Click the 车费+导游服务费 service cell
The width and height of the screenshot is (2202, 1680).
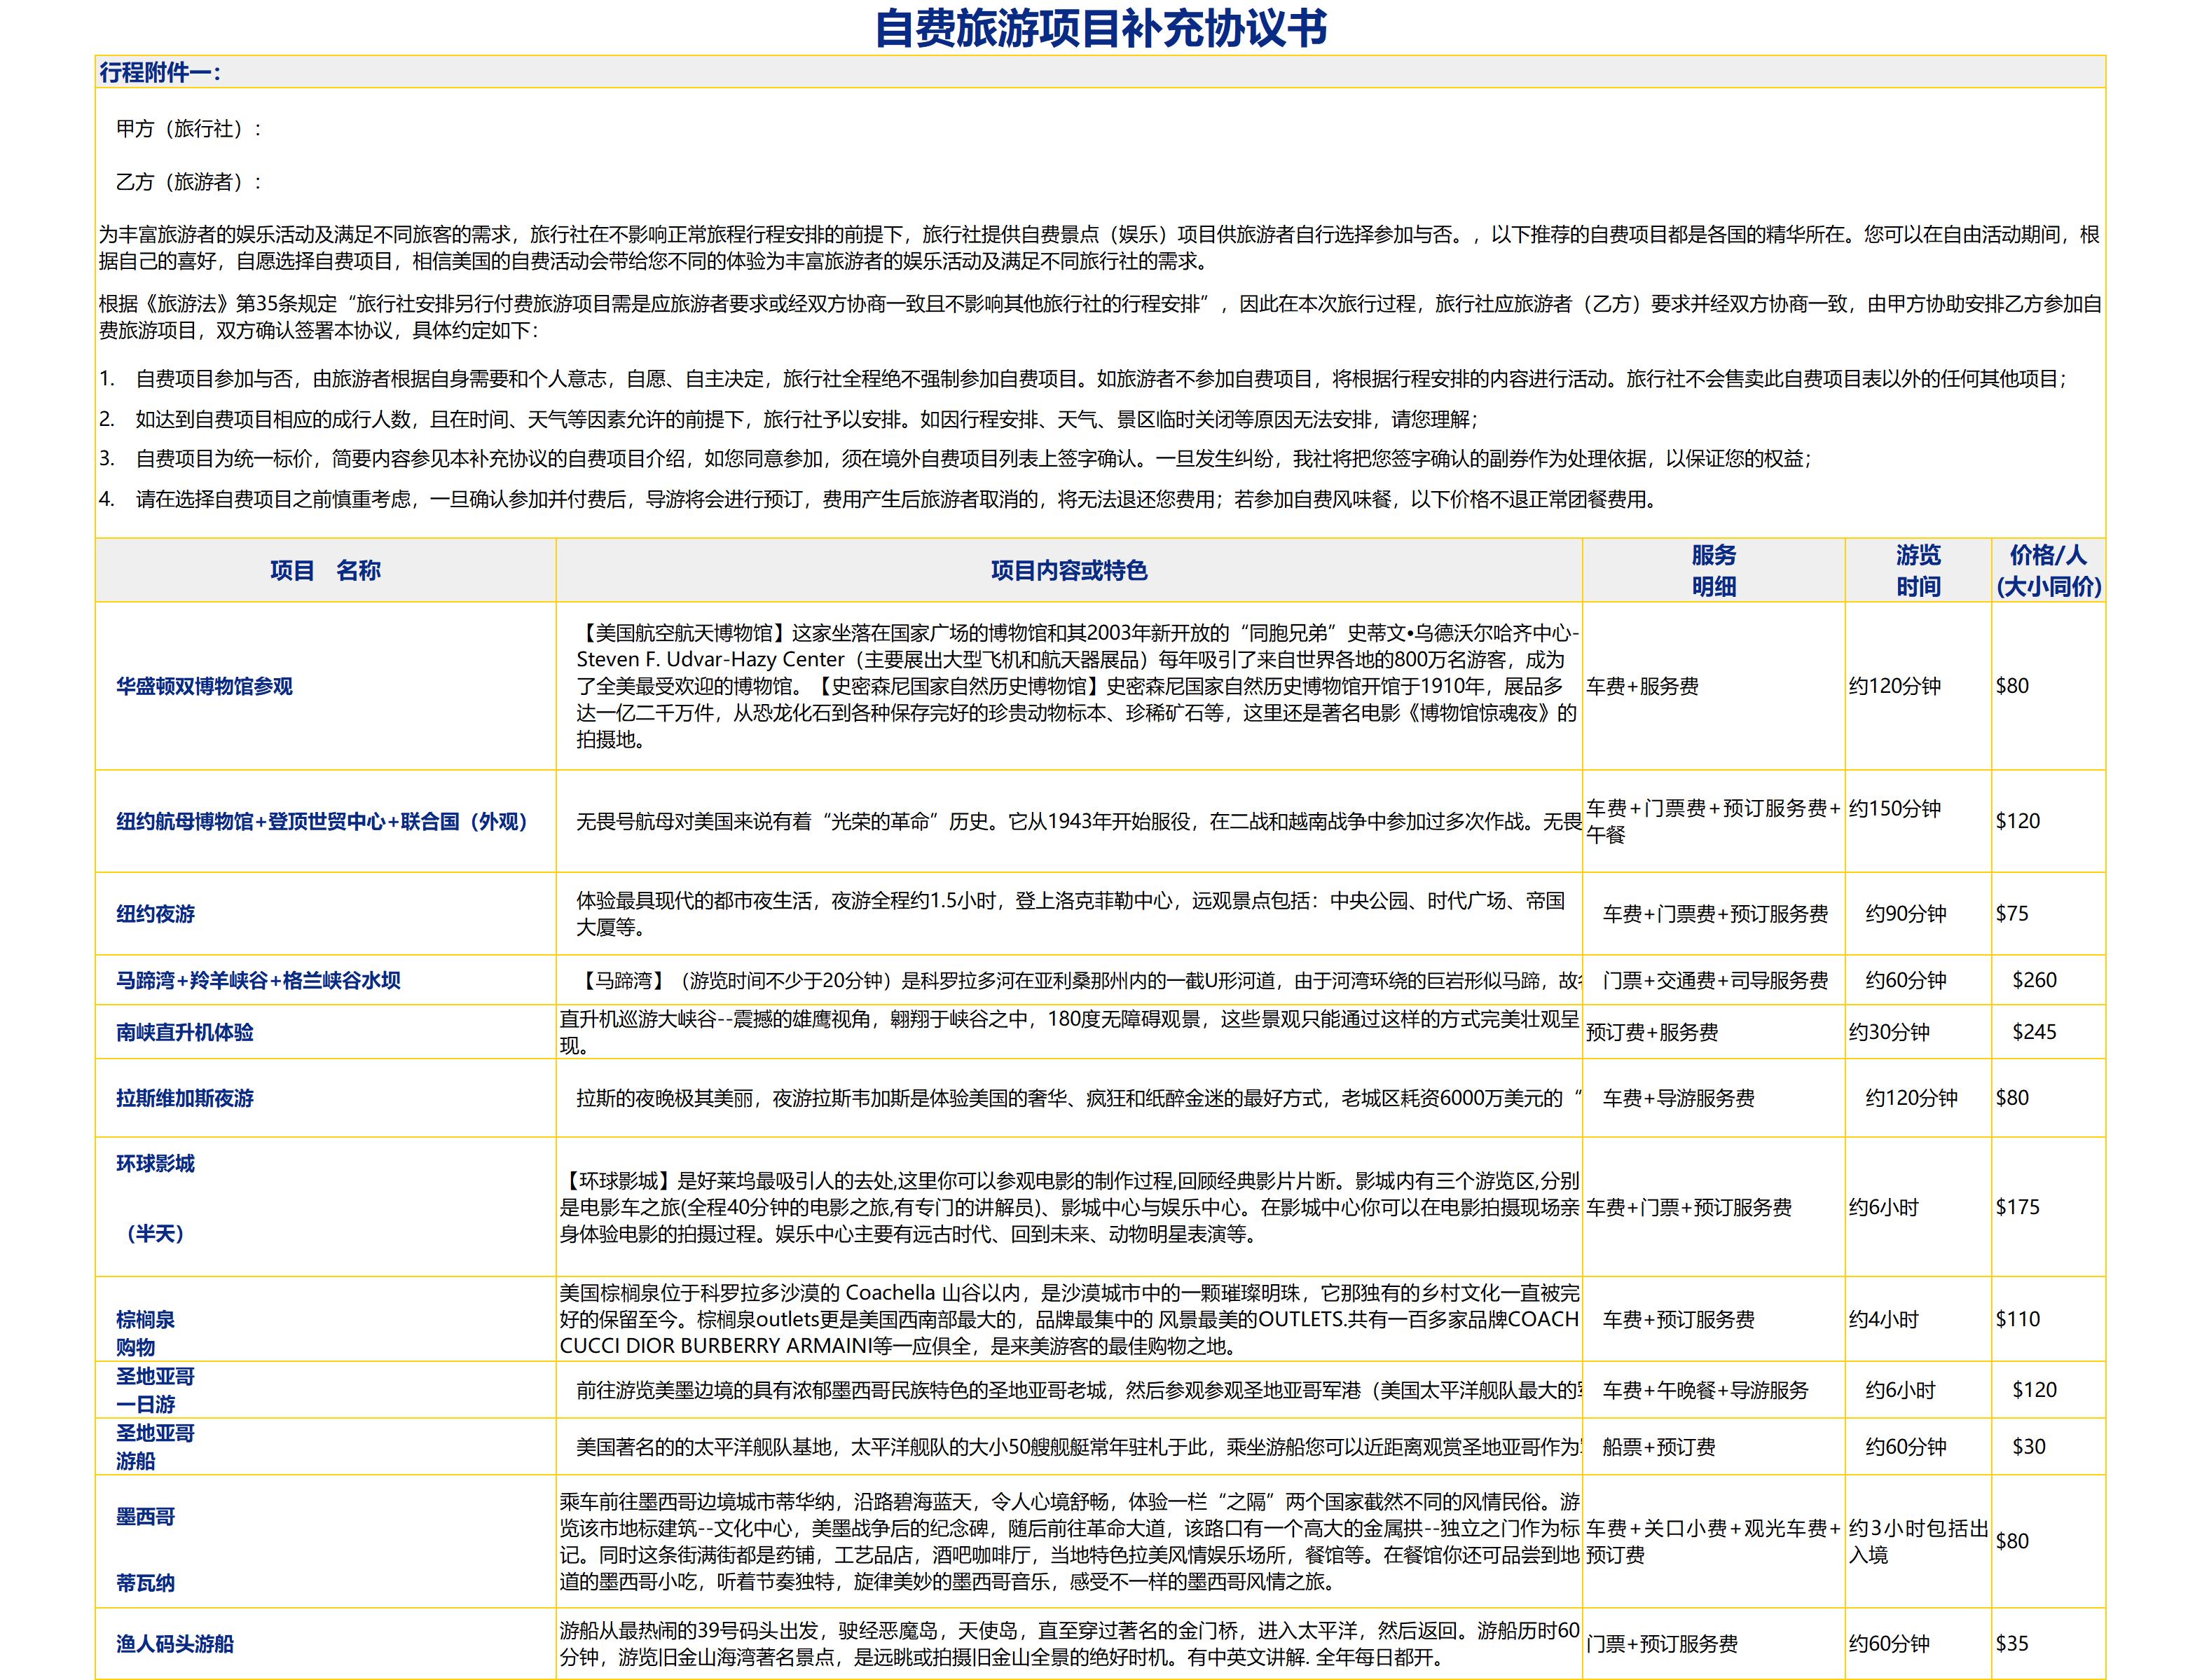(1713, 1098)
